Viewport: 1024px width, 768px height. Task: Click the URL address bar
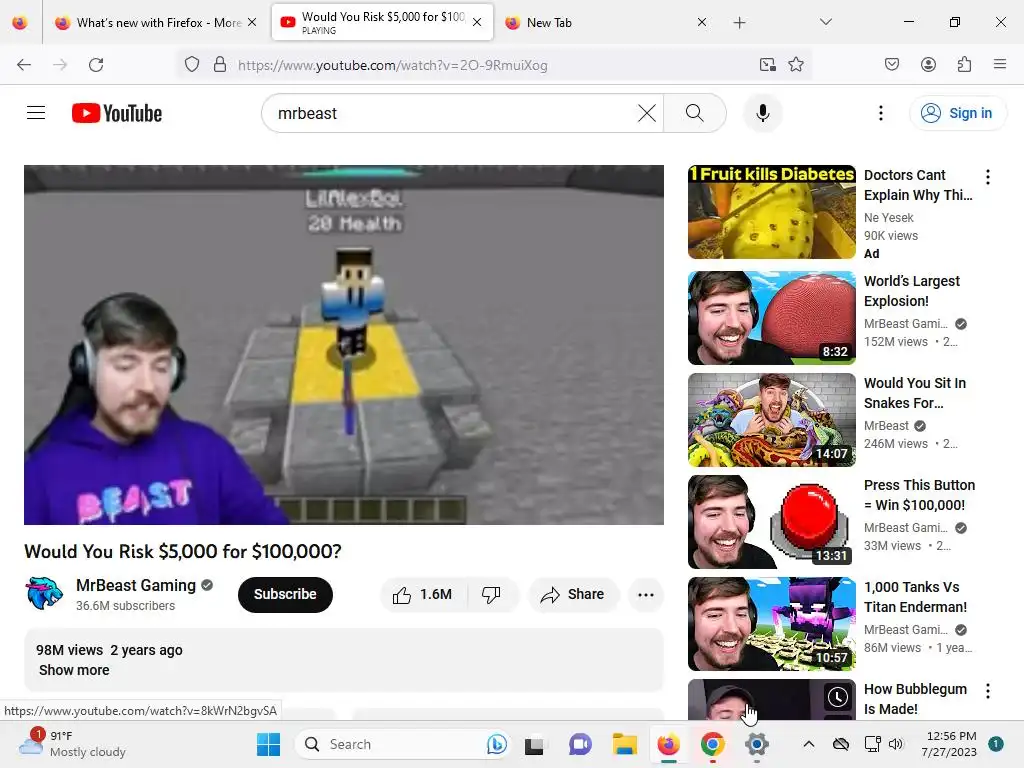[x=493, y=65]
